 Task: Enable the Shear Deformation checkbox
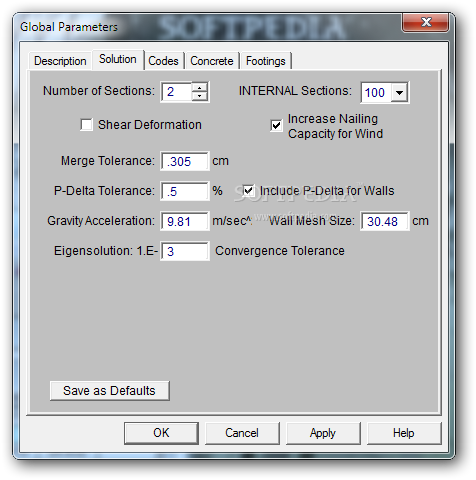87,125
